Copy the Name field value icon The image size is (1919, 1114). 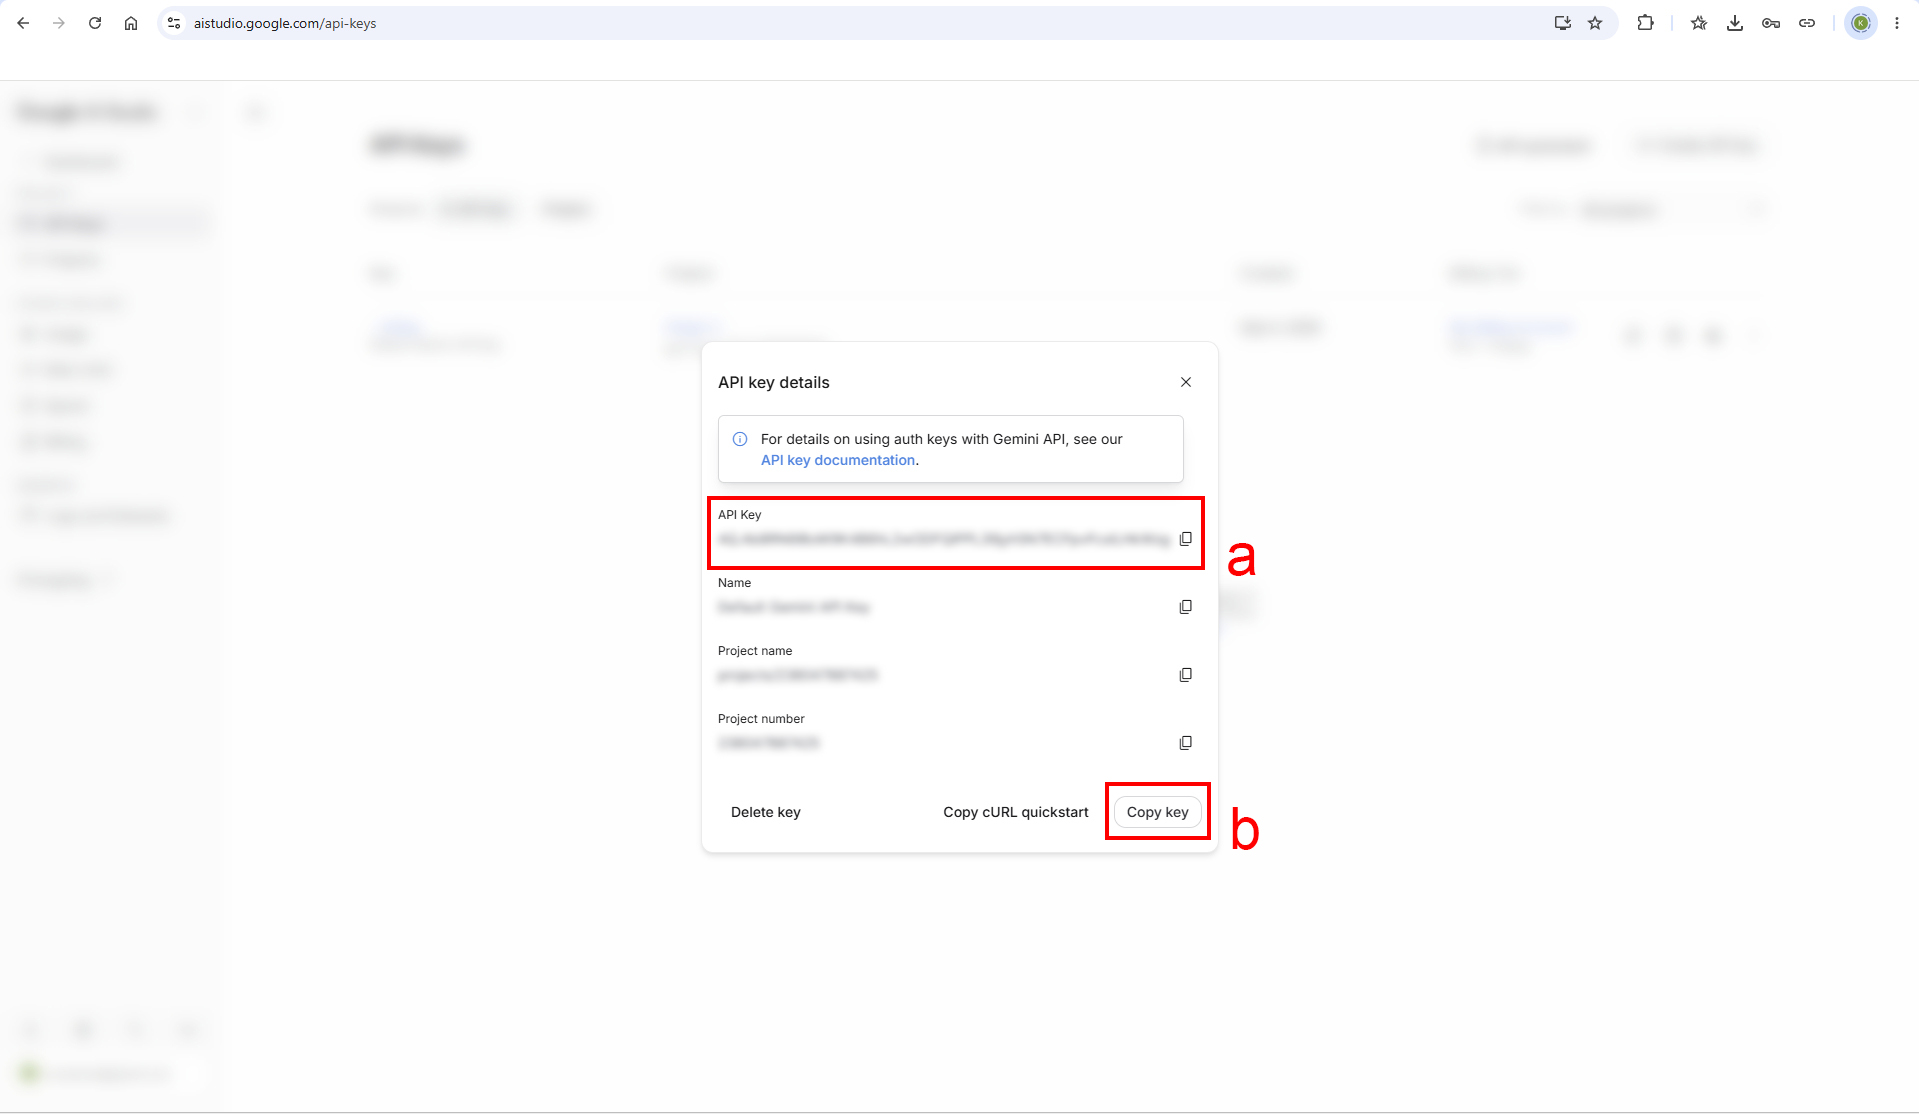click(x=1185, y=607)
